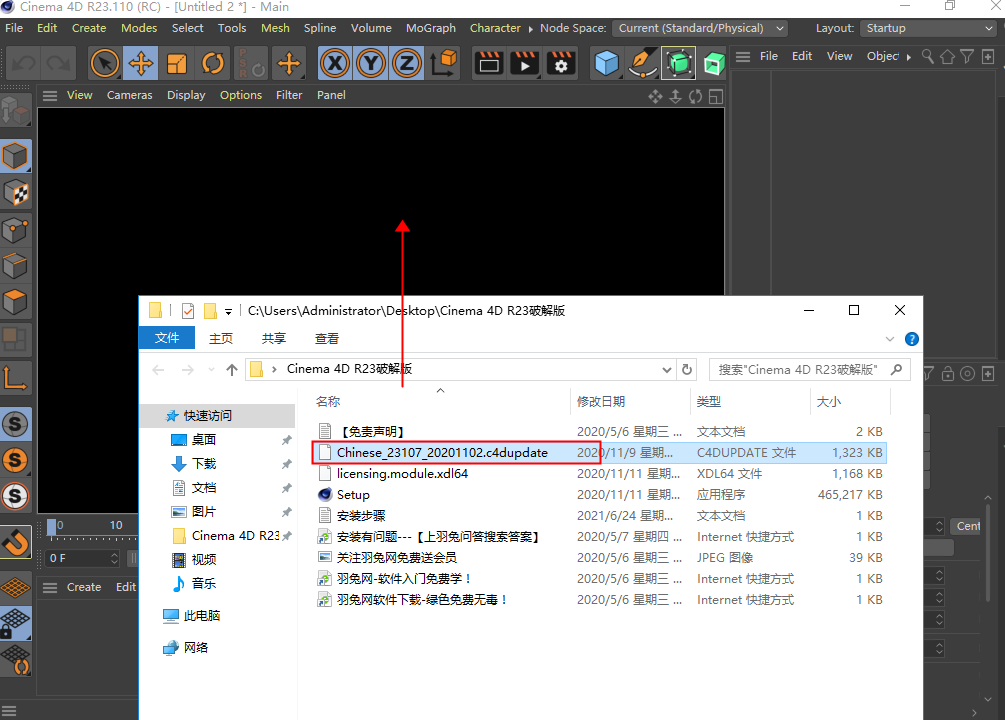Open the MoGraph menu
The height and width of the screenshot is (720, 1005).
(431, 28)
